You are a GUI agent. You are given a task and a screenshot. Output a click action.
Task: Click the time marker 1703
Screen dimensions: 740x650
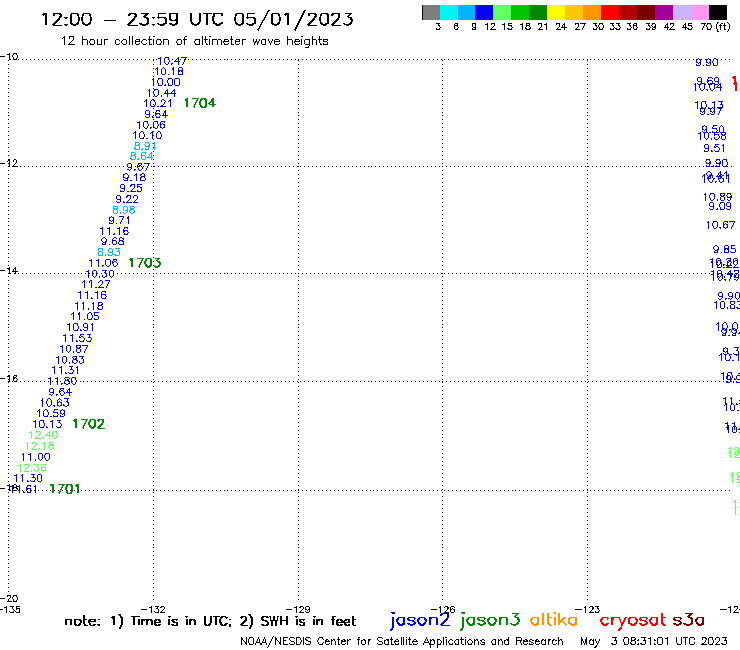tap(145, 262)
